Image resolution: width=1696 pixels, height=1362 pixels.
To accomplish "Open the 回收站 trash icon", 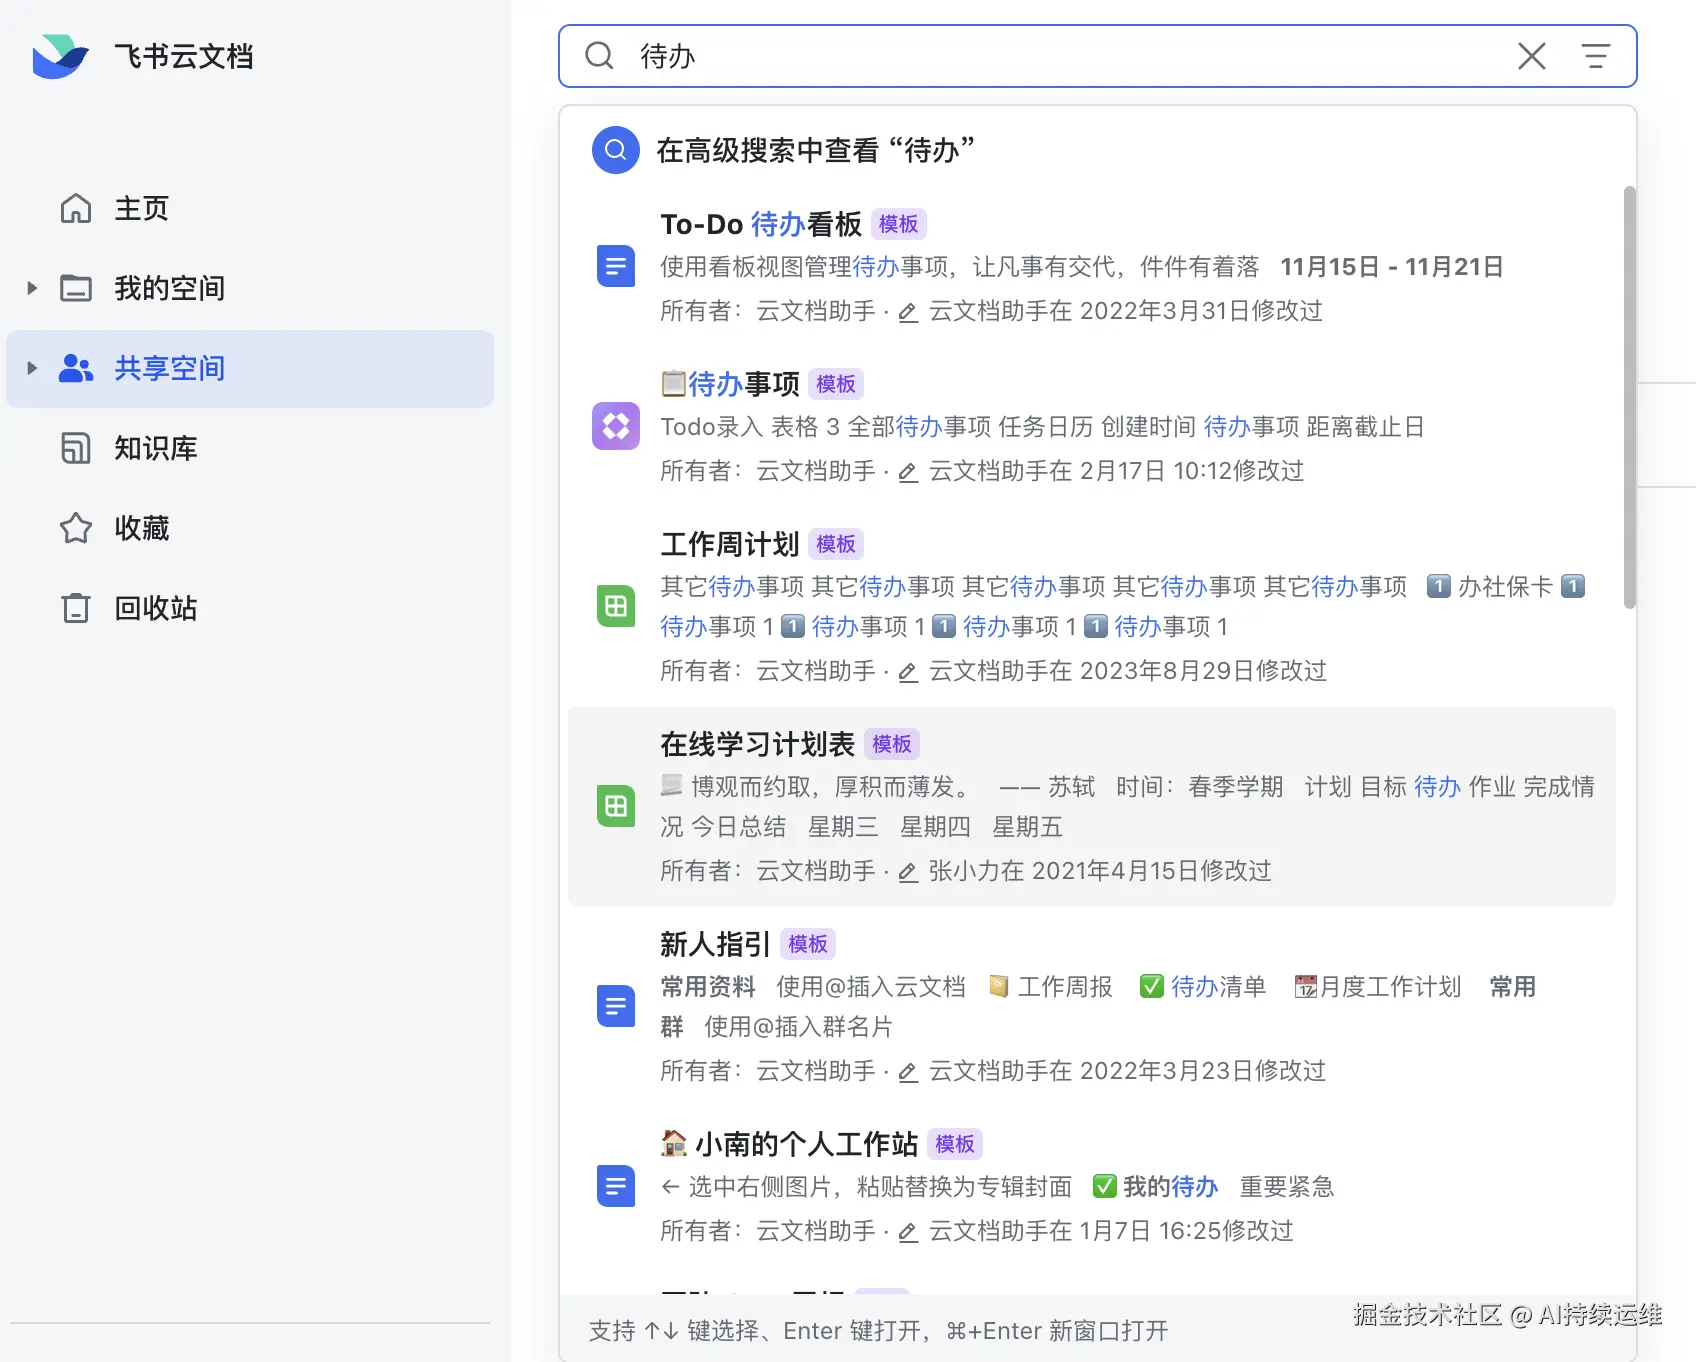I will click(x=75, y=608).
